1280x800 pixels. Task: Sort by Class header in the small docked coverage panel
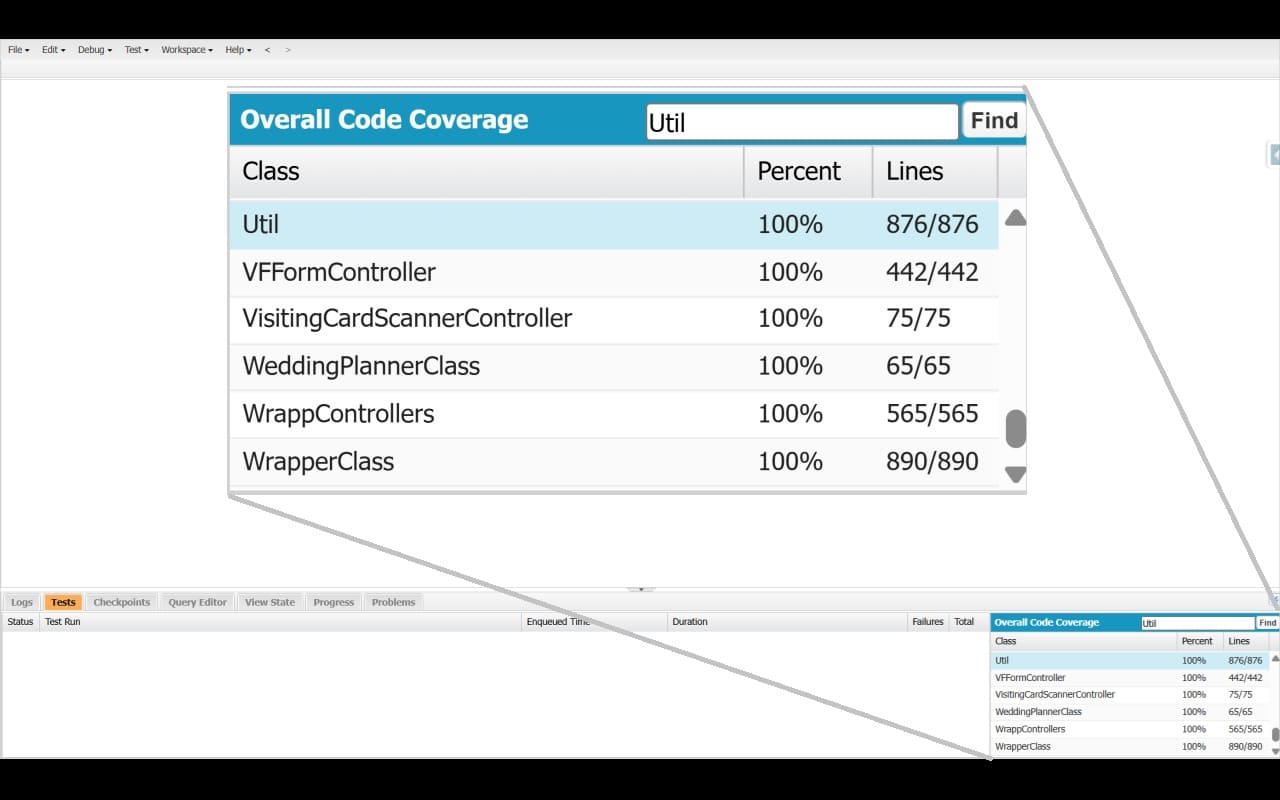click(x=1083, y=641)
